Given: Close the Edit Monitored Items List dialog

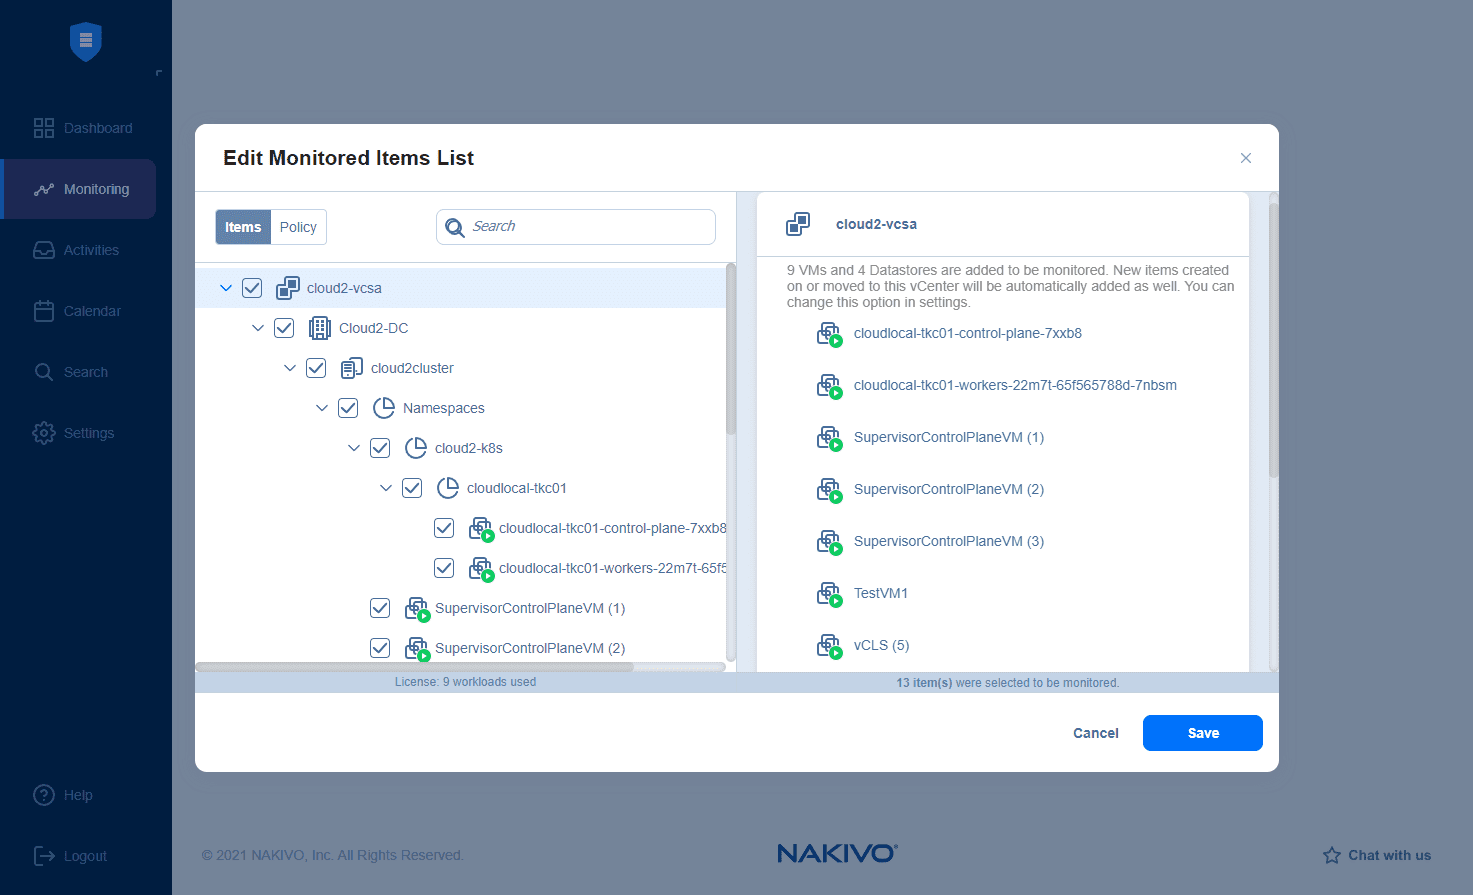Looking at the screenshot, I should pos(1246,158).
